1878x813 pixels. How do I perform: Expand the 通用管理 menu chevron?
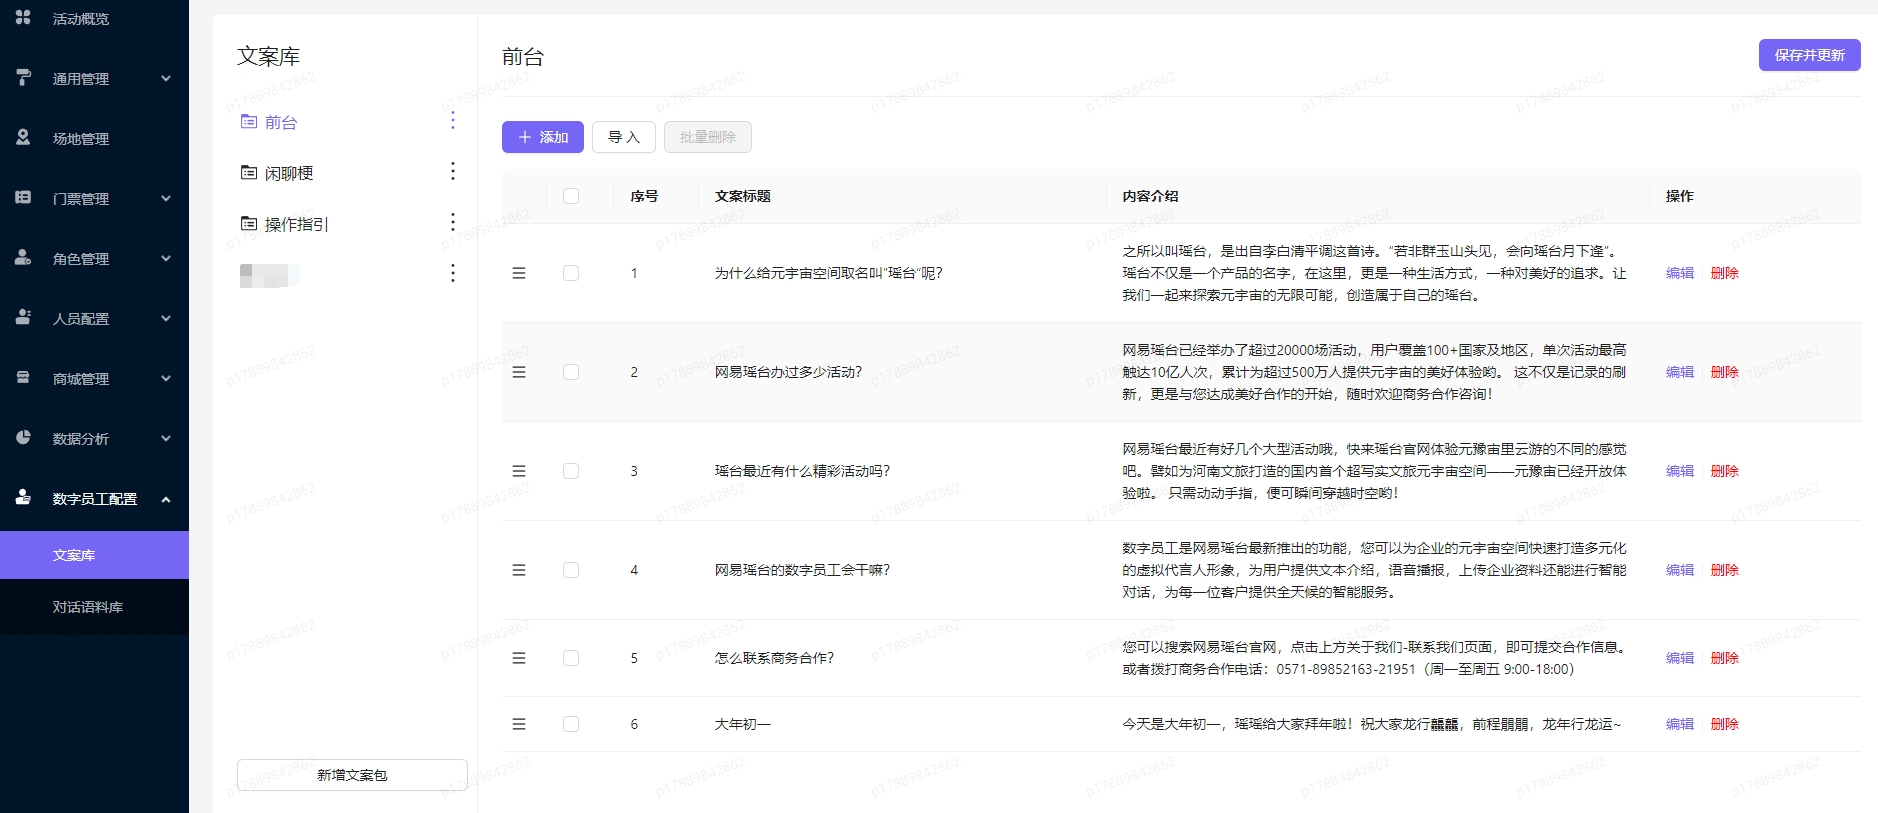[166, 78]
